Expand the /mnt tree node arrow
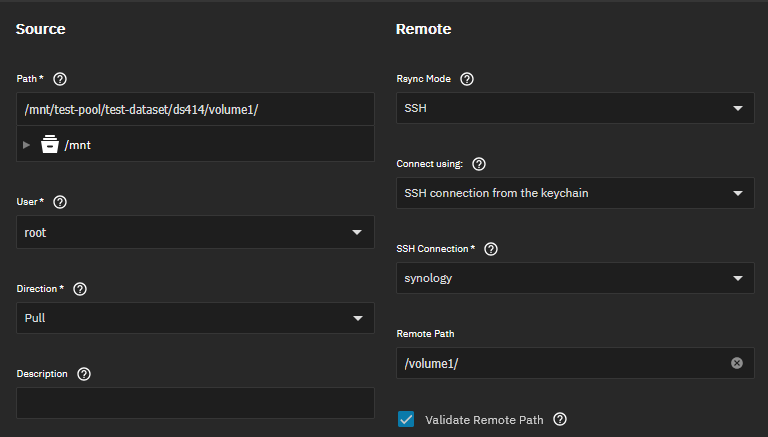 pos(27,145)
